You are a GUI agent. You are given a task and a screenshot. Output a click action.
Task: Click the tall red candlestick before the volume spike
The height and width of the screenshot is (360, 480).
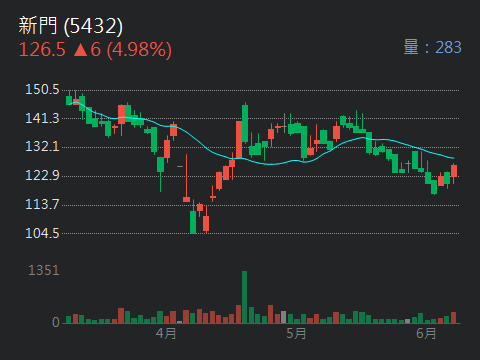[x=239, y=139]
